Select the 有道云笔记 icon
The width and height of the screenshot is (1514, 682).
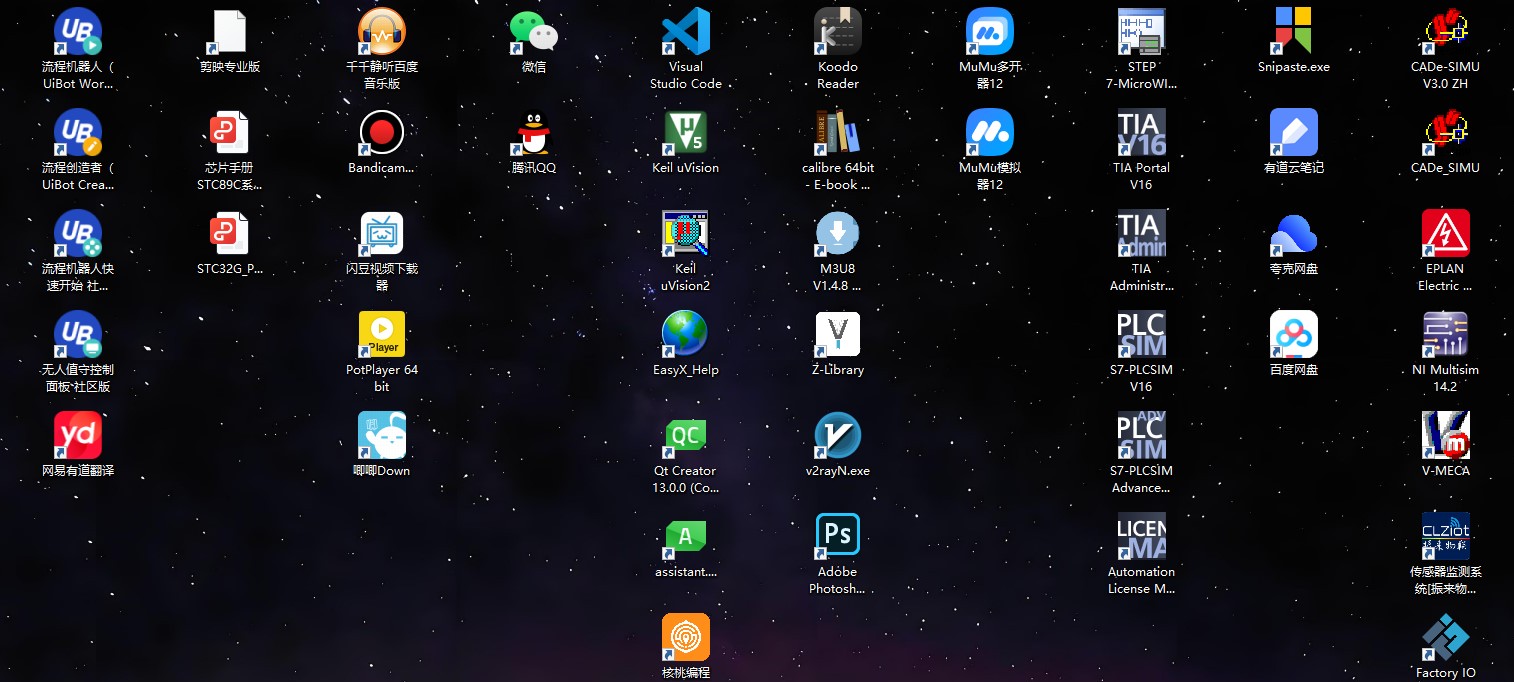click(x=1294, y=133)
